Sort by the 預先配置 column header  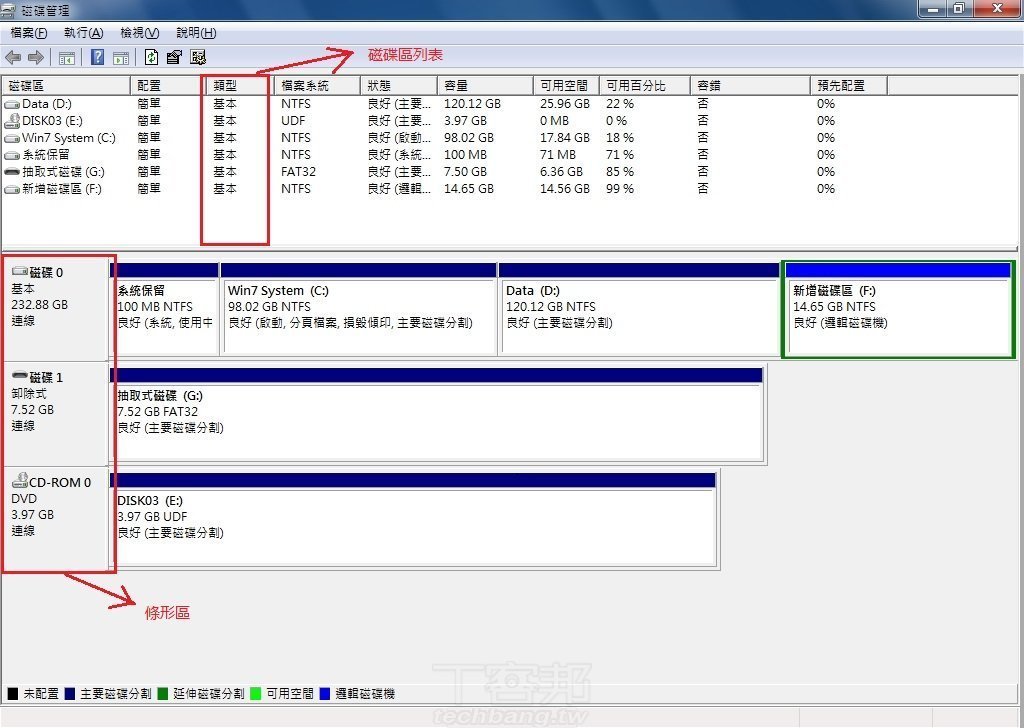click(x=849, y=86)
